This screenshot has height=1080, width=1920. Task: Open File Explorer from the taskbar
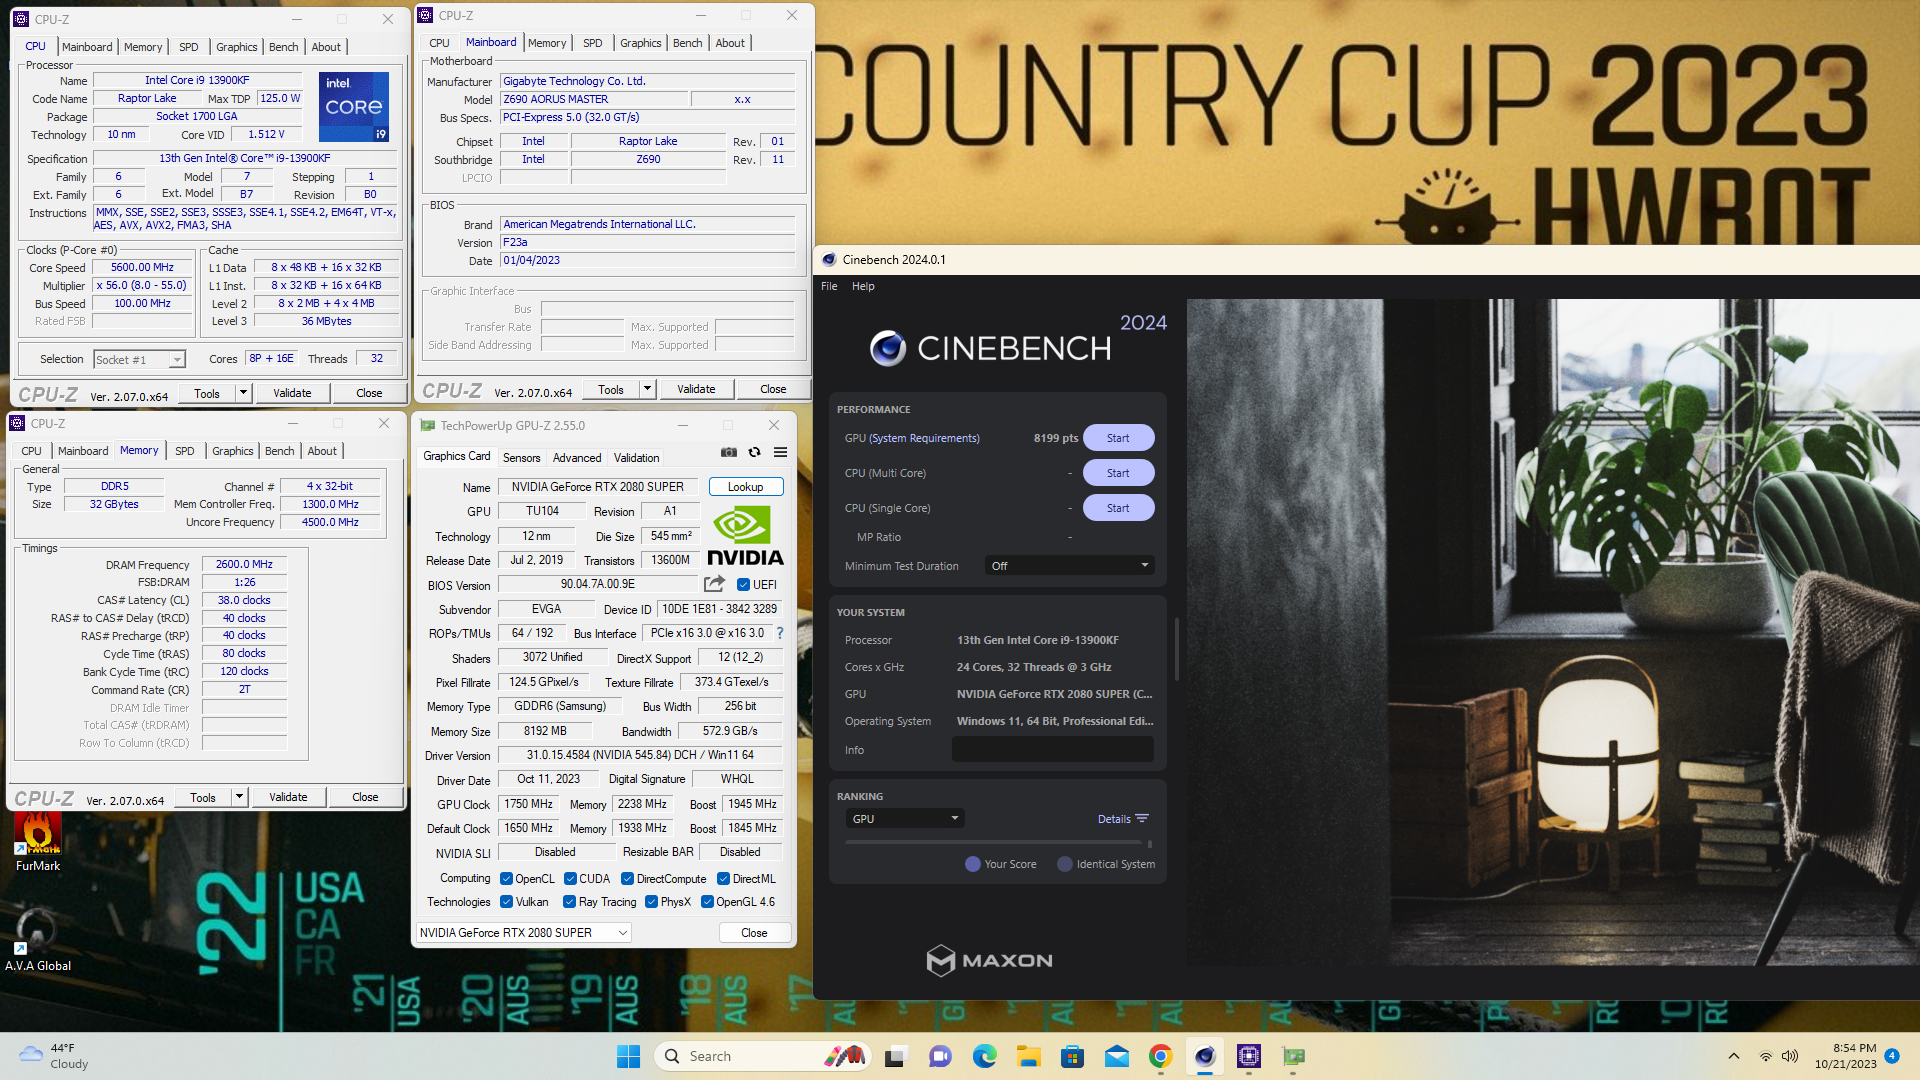pyautogui.click(x=1028, y=1056)
